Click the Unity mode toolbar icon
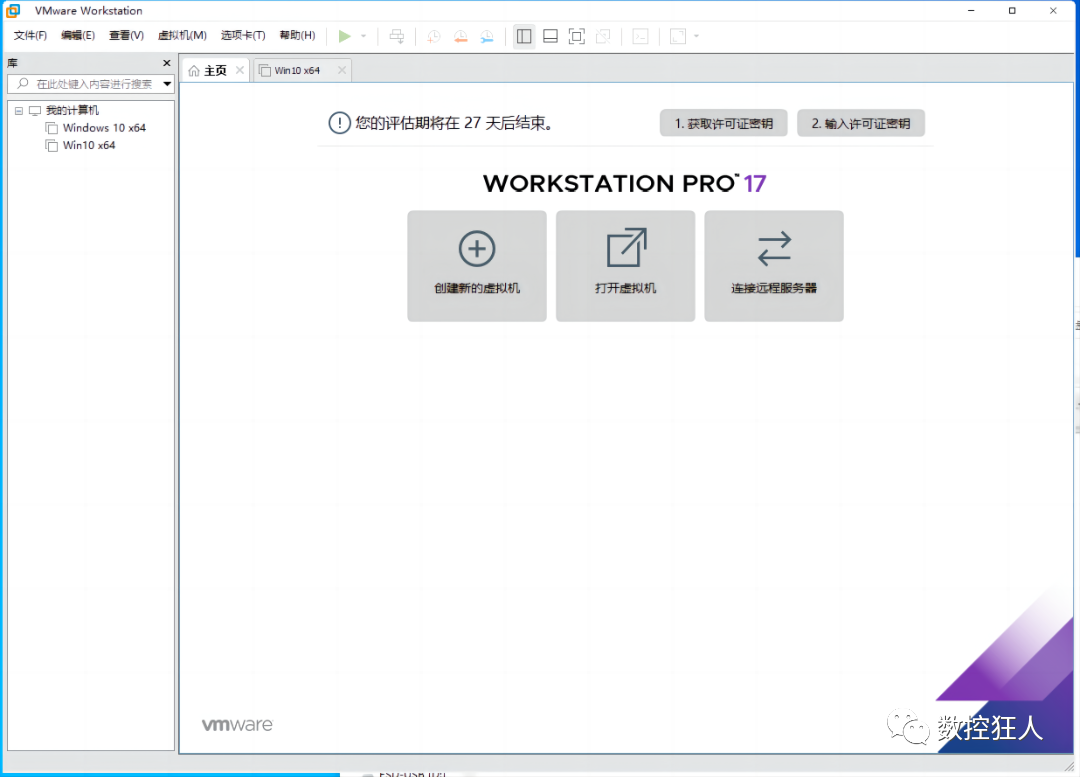The image size is (1080, 777). tap(603, 37)
